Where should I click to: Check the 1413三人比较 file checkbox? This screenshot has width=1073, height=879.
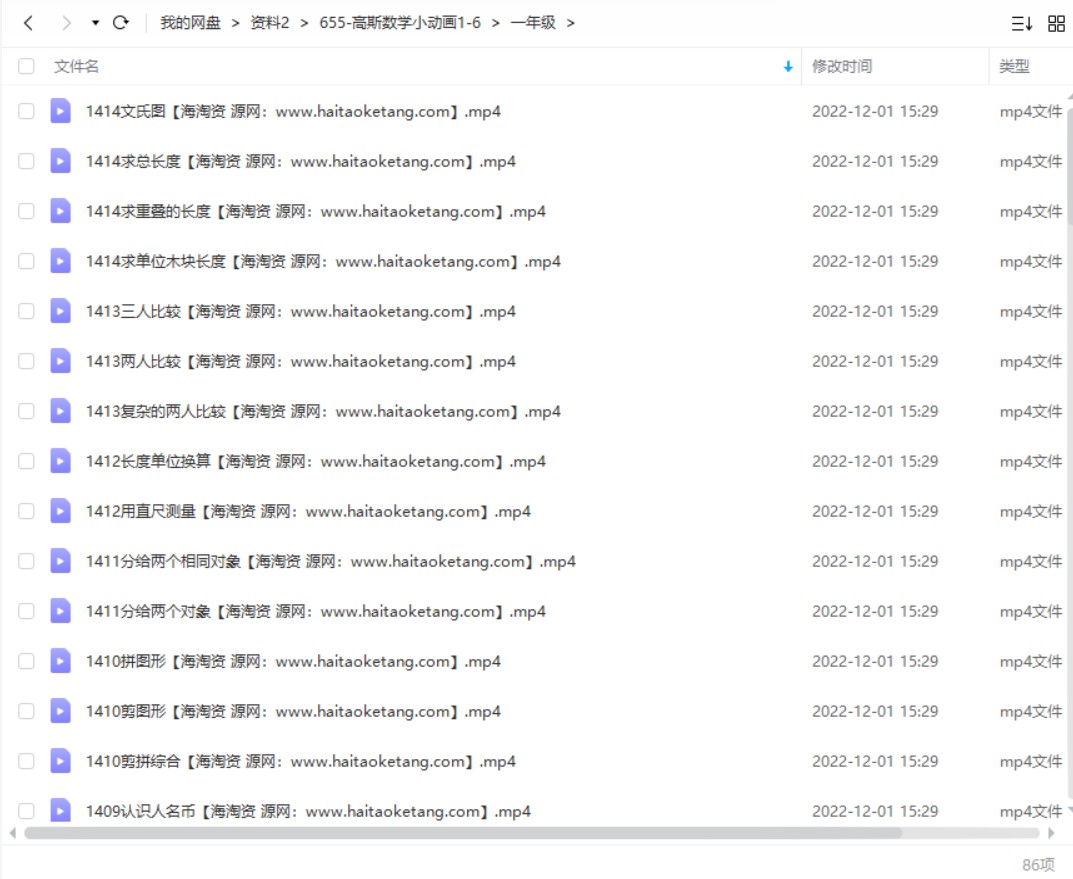tap(26, 311)
